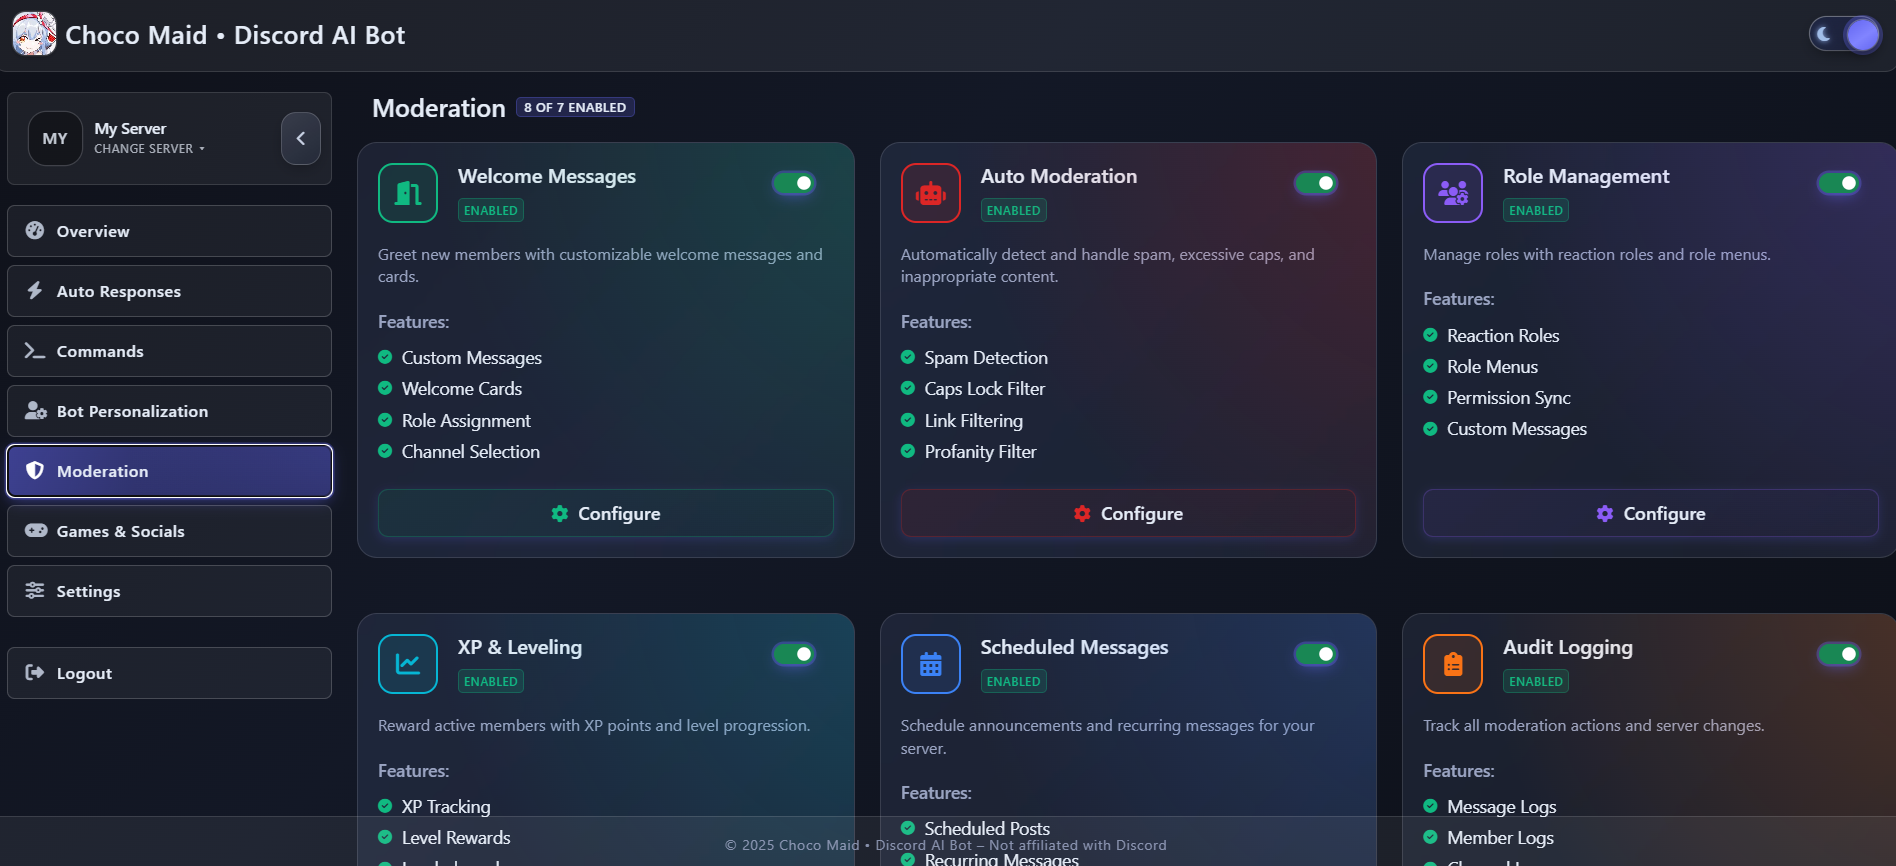Click the Moderation shield icon
Image resolution: width=1896 pixels, height=866 pixels.
click(x=35, y=470)
